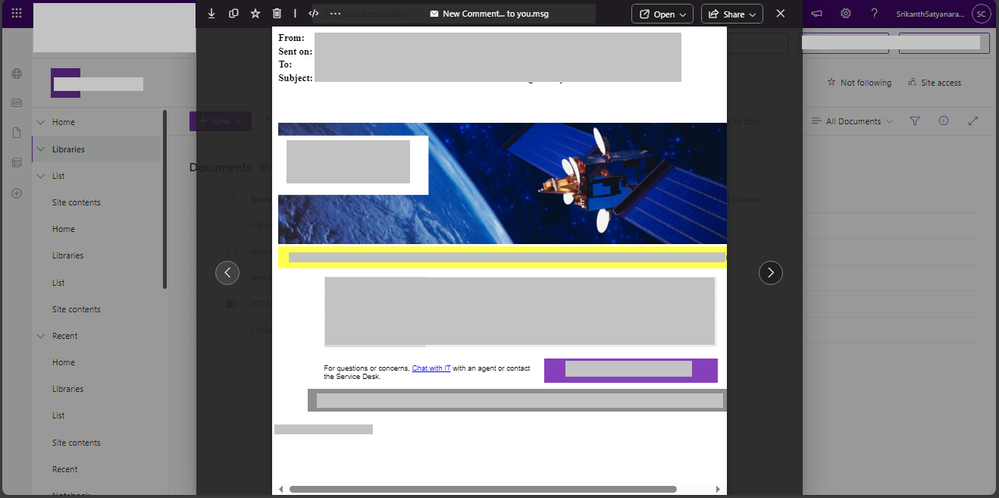Screen dimensions: 999x498
Task: Click the Chat with IT link
Action: coord(431,368)
